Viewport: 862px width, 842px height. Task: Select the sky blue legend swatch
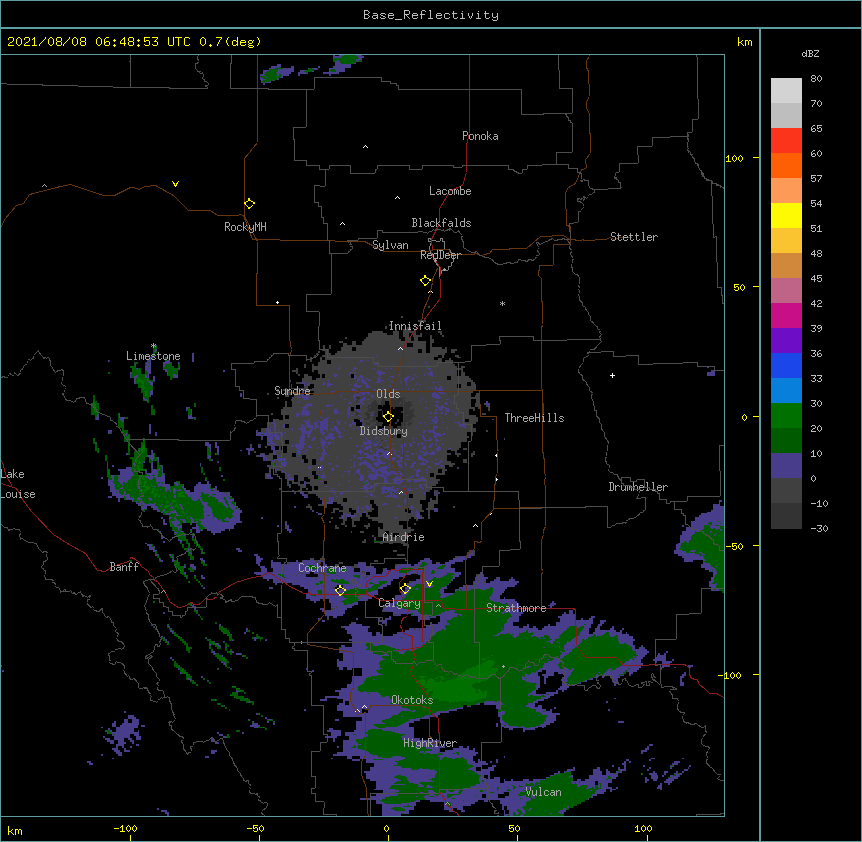pos(786,391)
